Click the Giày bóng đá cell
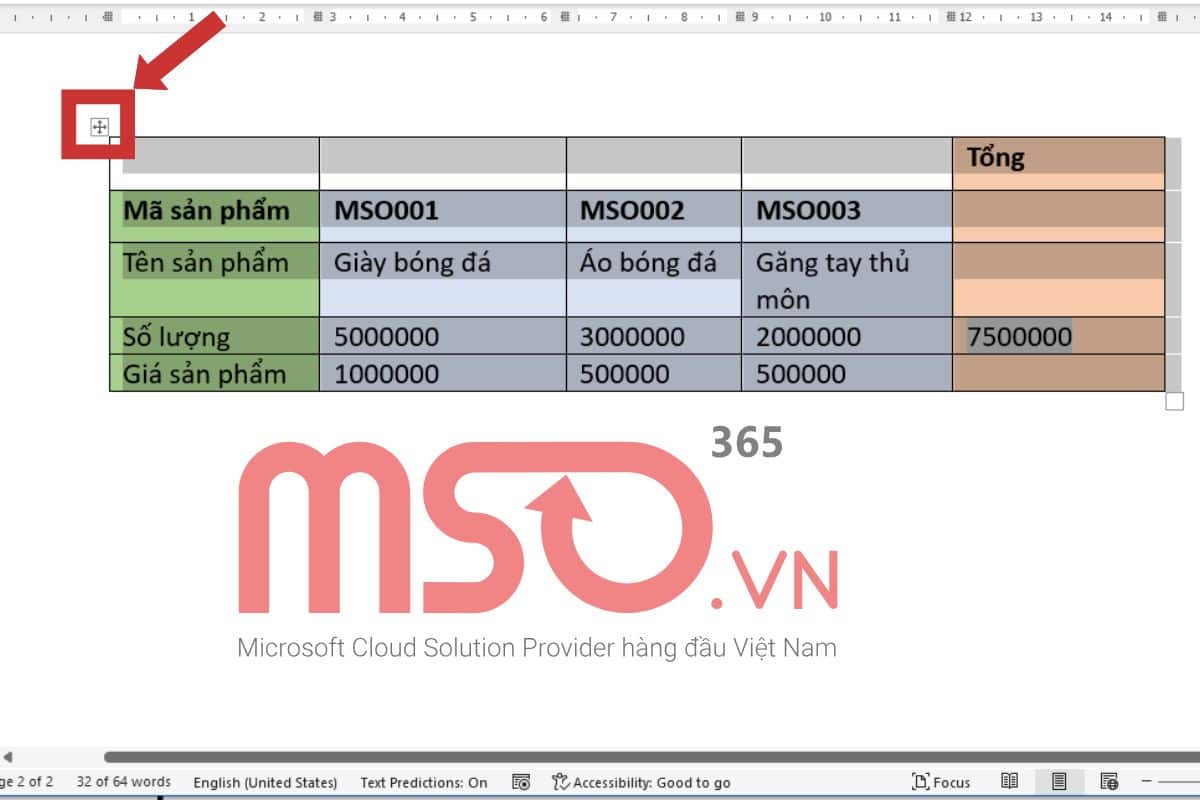 (442, 280)
